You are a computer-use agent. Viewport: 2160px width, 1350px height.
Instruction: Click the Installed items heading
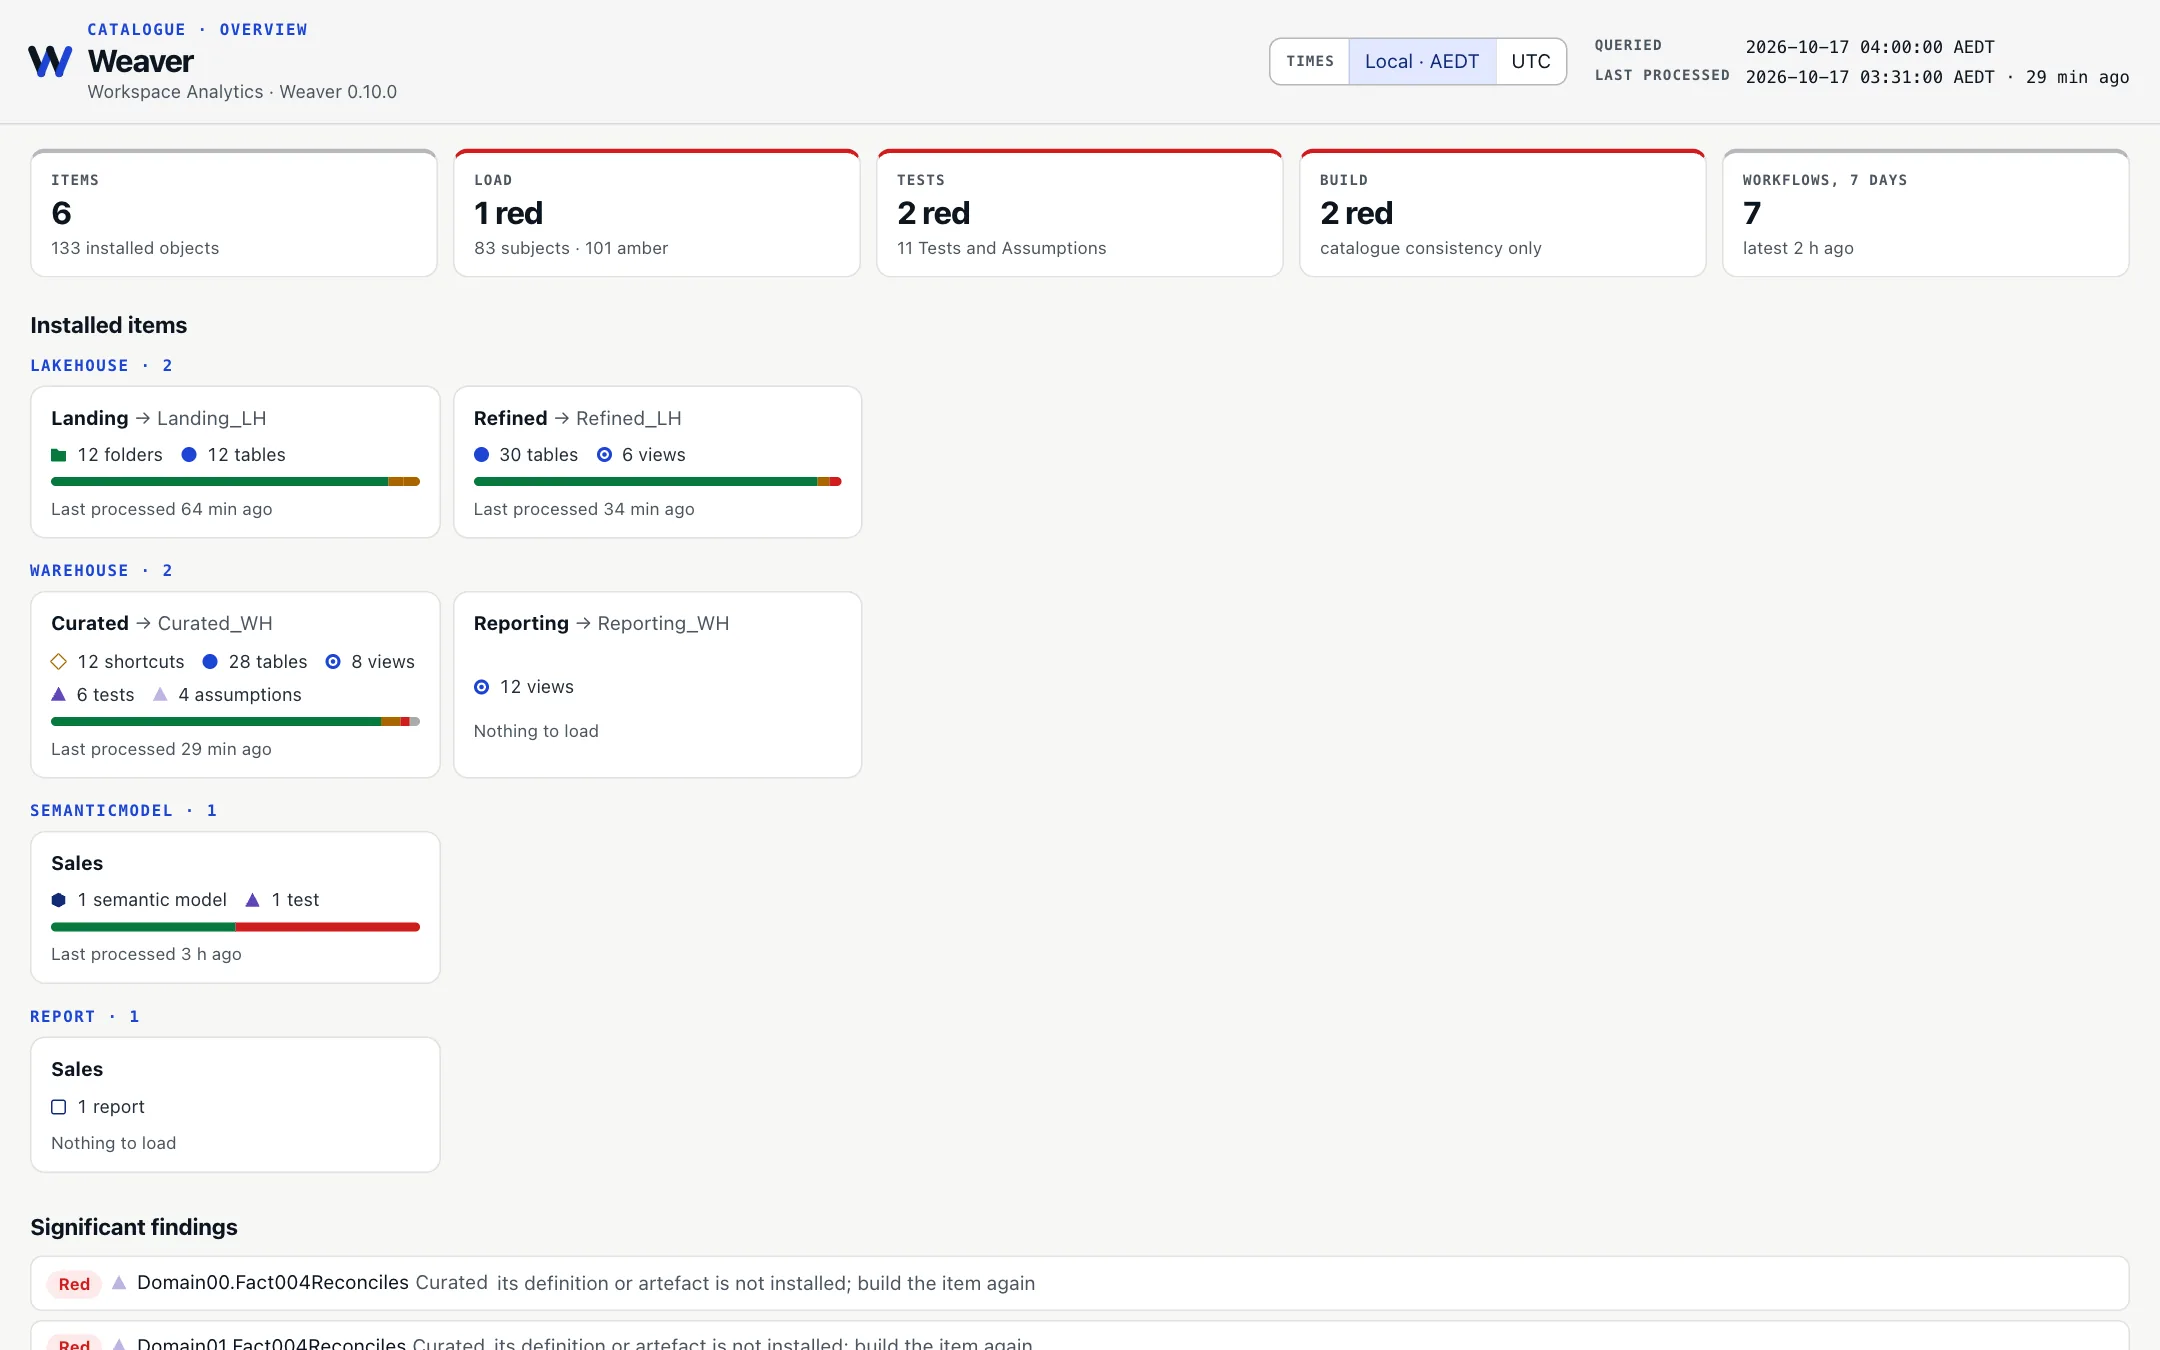point(109,325)
